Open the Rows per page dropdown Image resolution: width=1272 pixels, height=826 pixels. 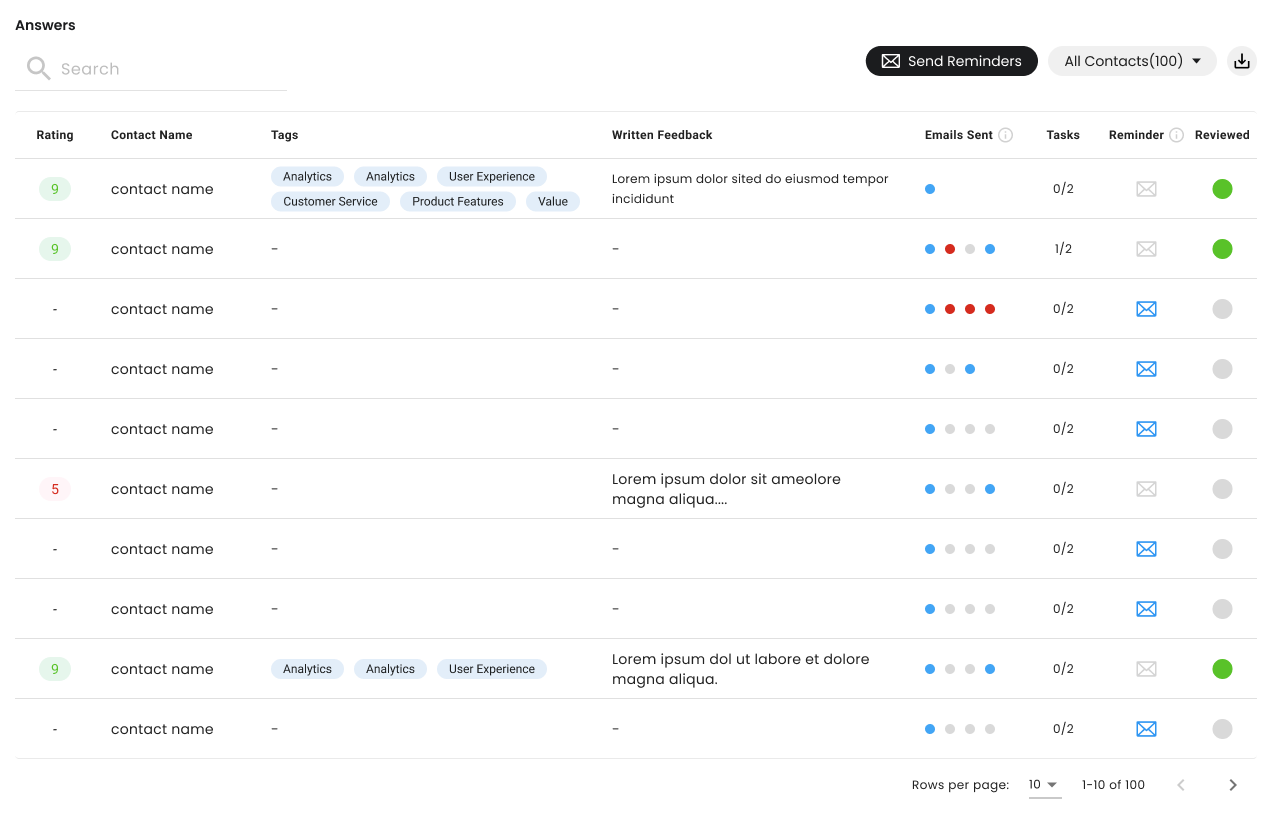click(x=1044, y=785)
